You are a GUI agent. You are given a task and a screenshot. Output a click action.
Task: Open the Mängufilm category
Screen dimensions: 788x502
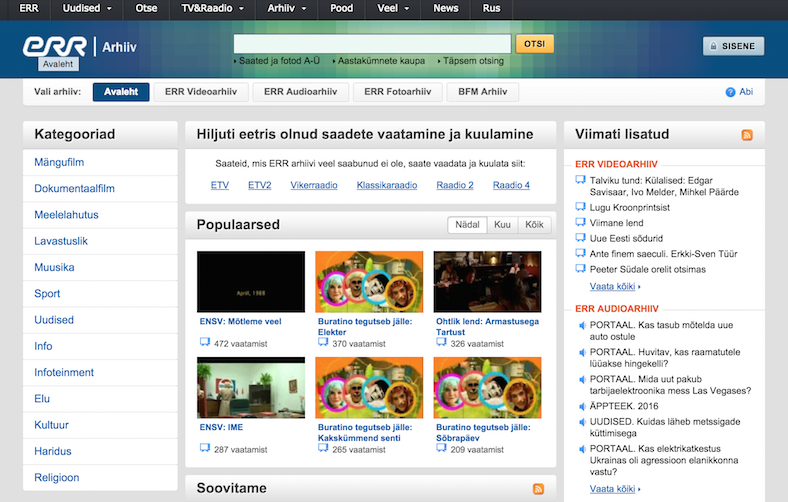point(59,162)
